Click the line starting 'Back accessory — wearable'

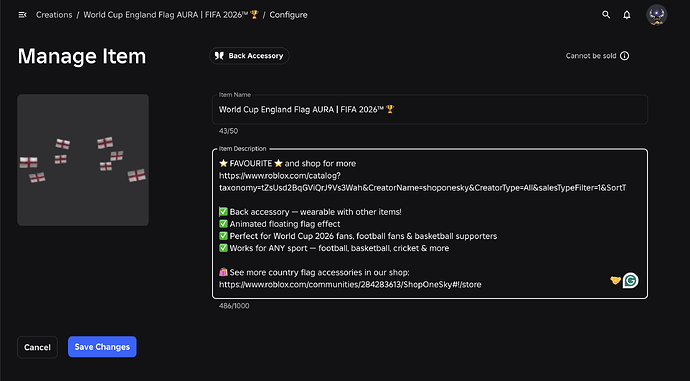click(x=310, y=212)
